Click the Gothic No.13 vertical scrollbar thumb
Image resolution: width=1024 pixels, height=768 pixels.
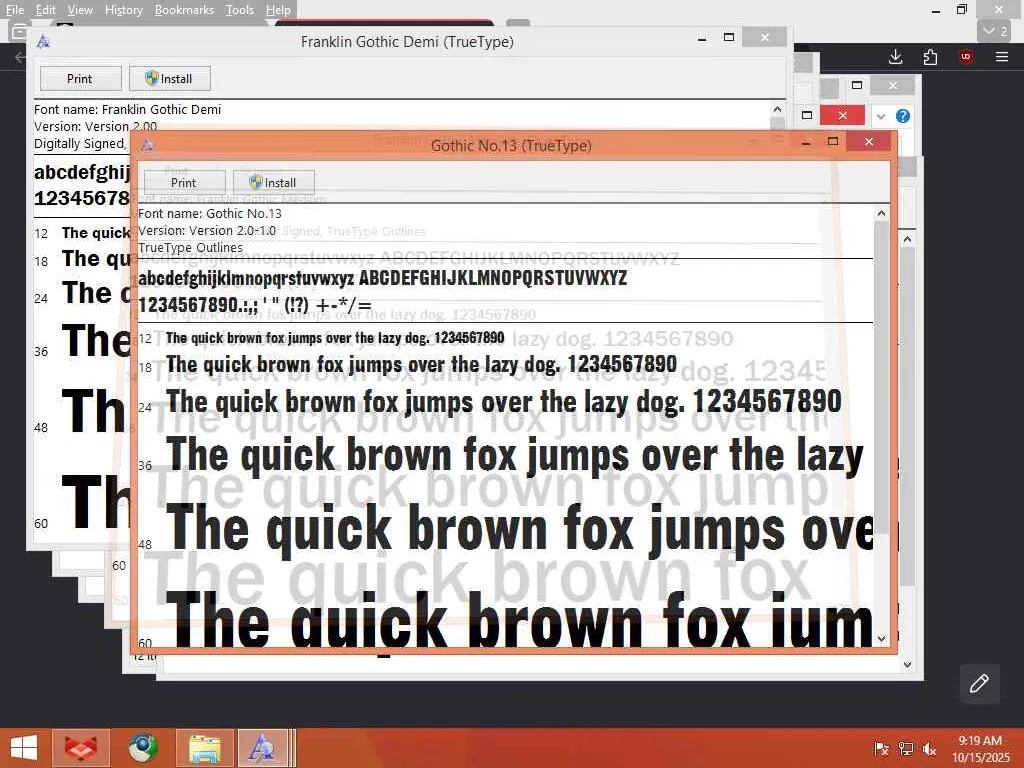(x=882, y=379)
